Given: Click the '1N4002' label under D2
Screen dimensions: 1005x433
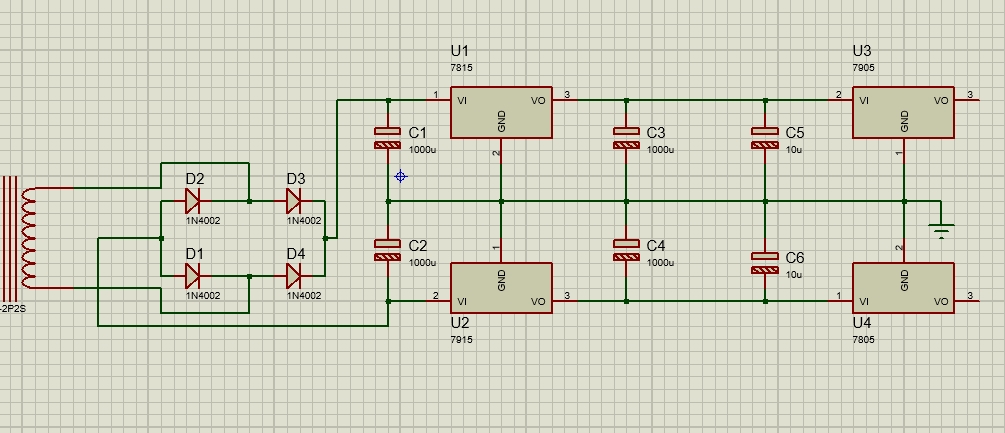Looking at the screenshot, I should point(203,220).
